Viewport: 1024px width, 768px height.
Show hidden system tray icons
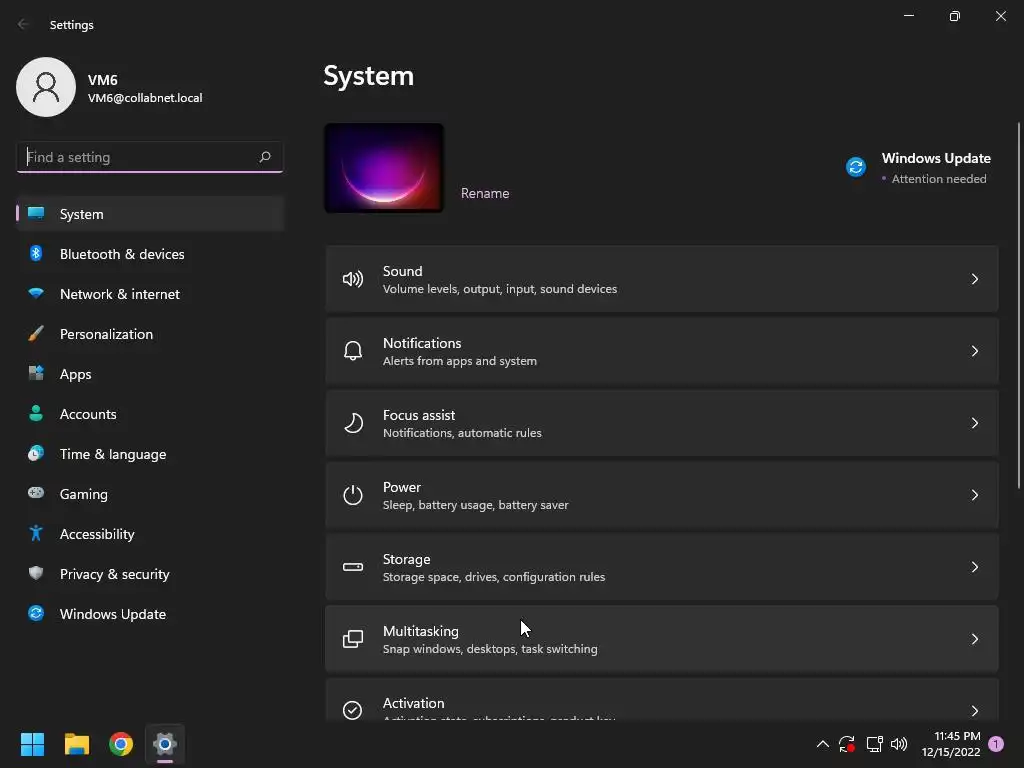point(823,744)
